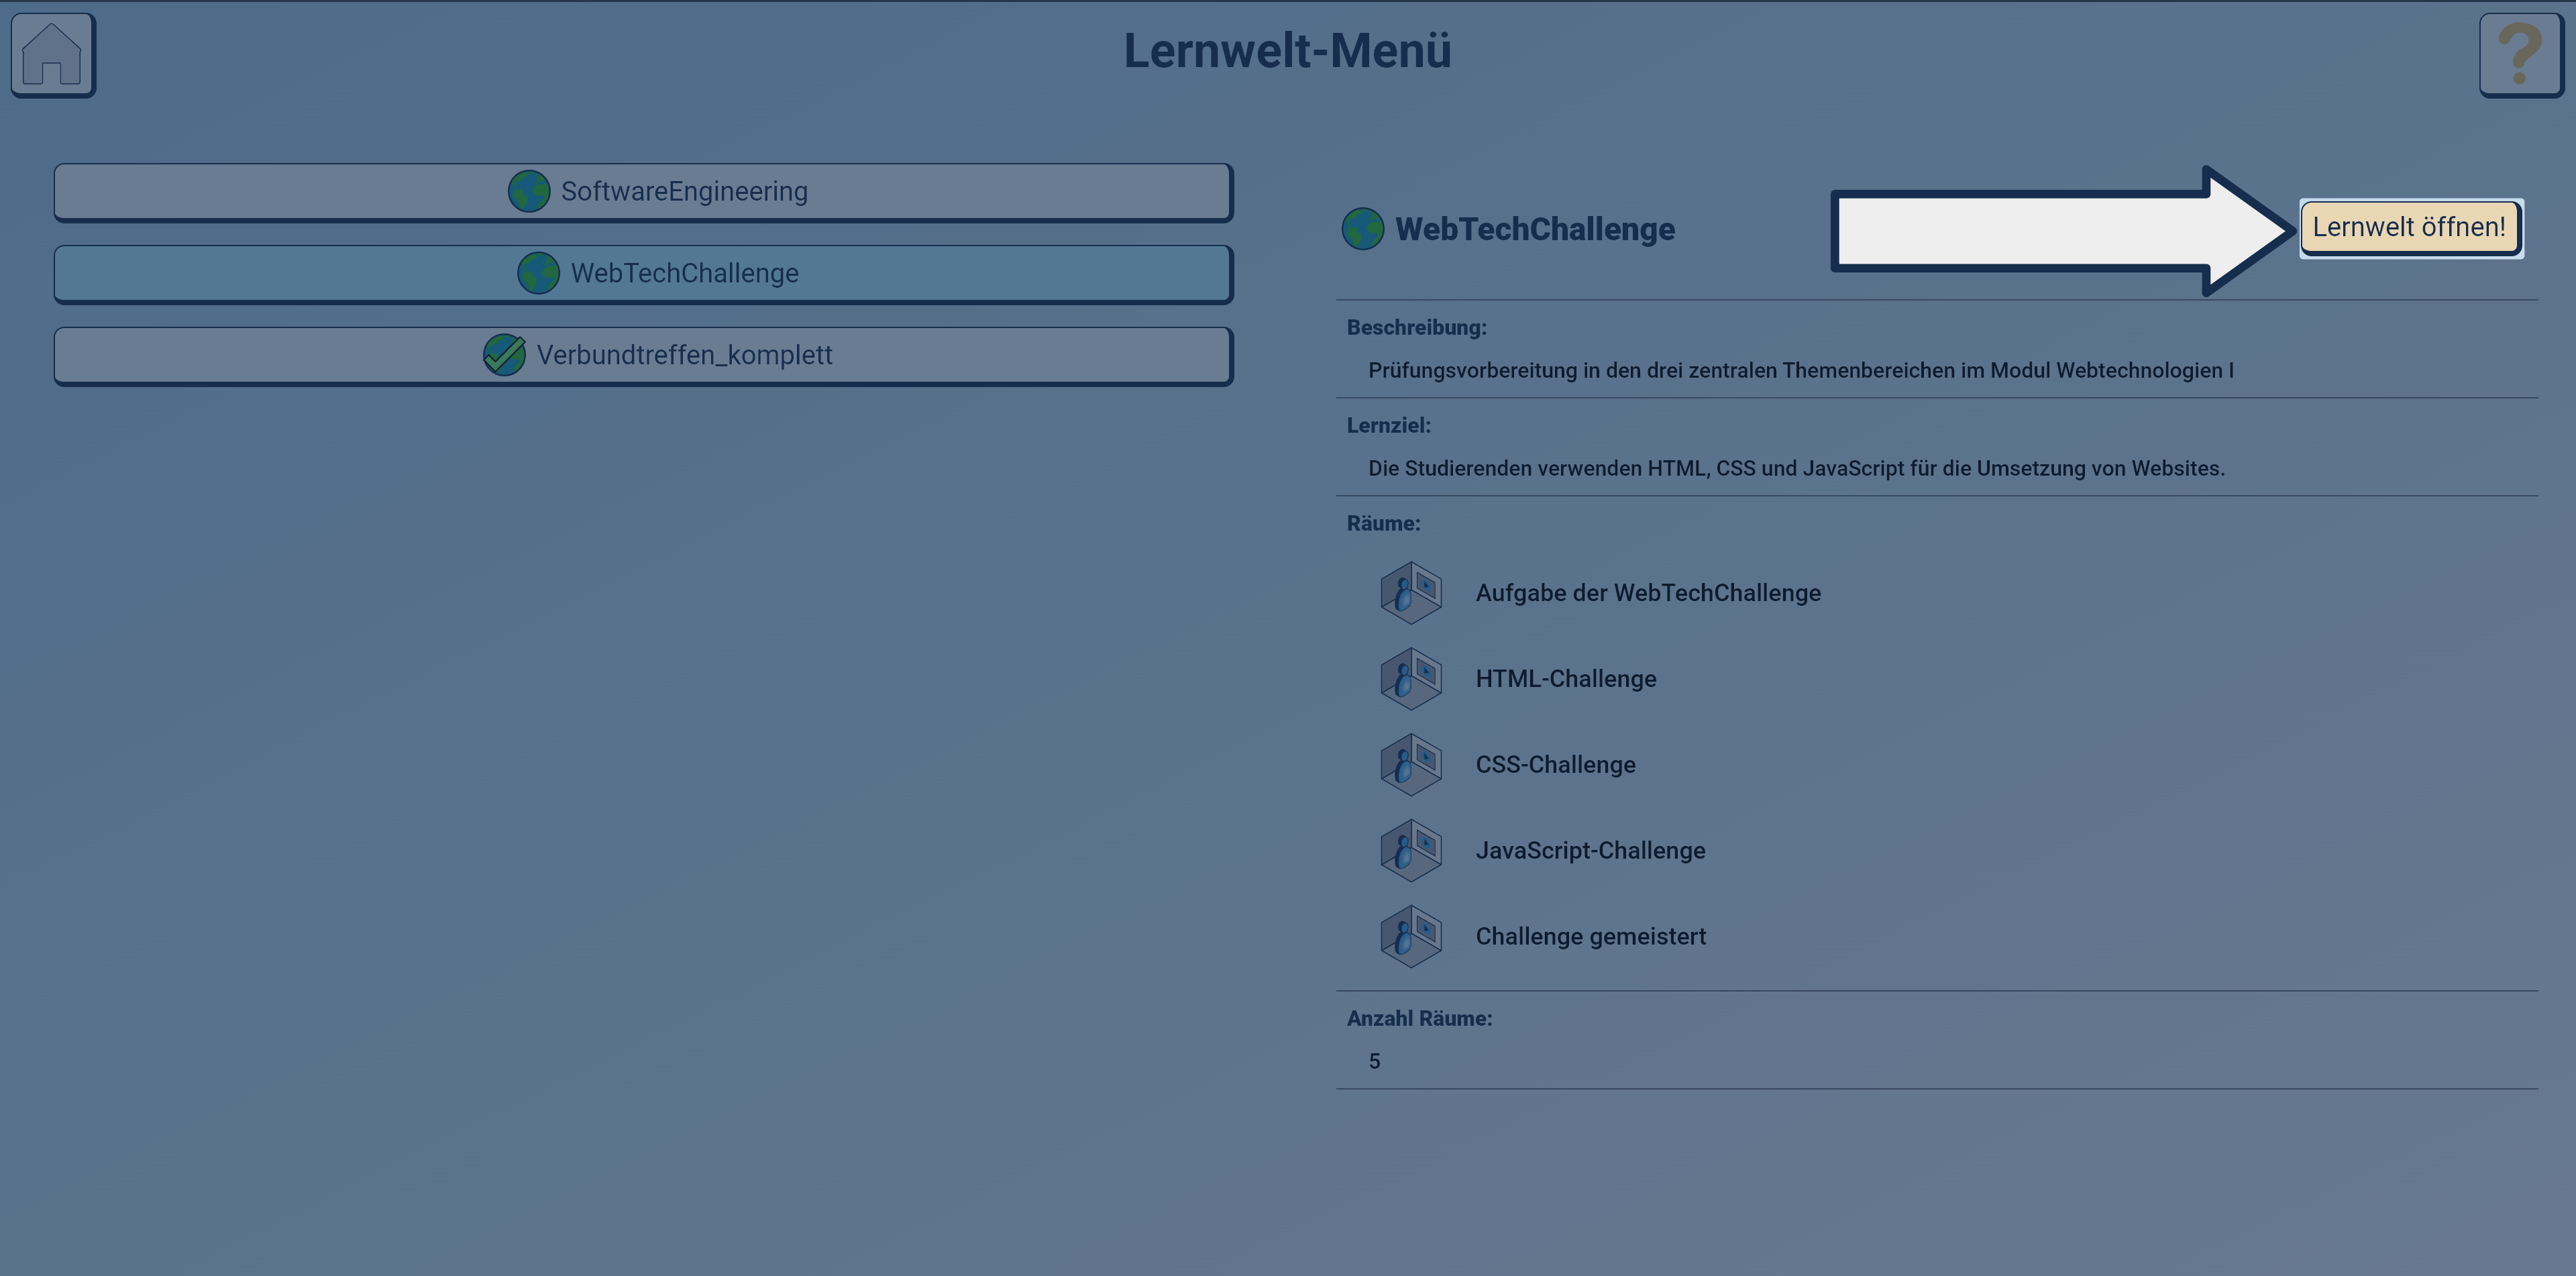
Task: Click the room icon for HTML-Challenge
Action: coord(1411,679)
